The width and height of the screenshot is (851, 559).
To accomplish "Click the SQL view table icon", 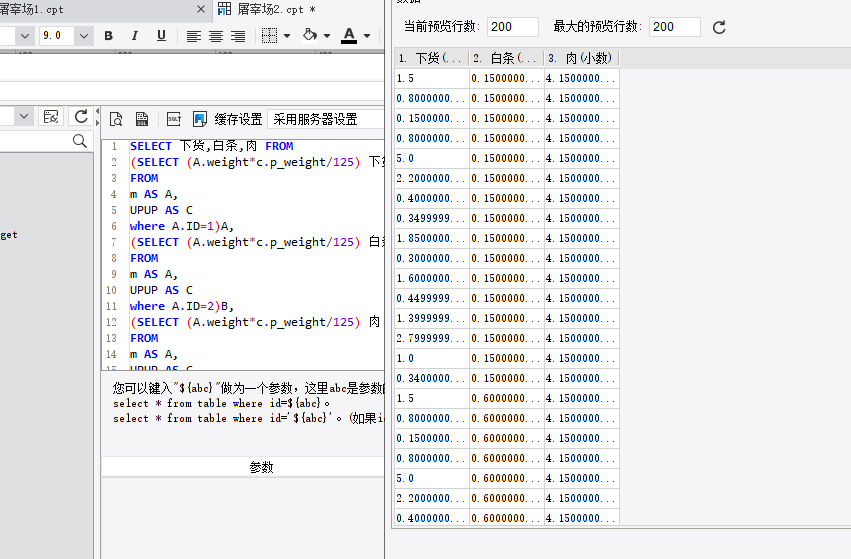I will tap(142, 119).
